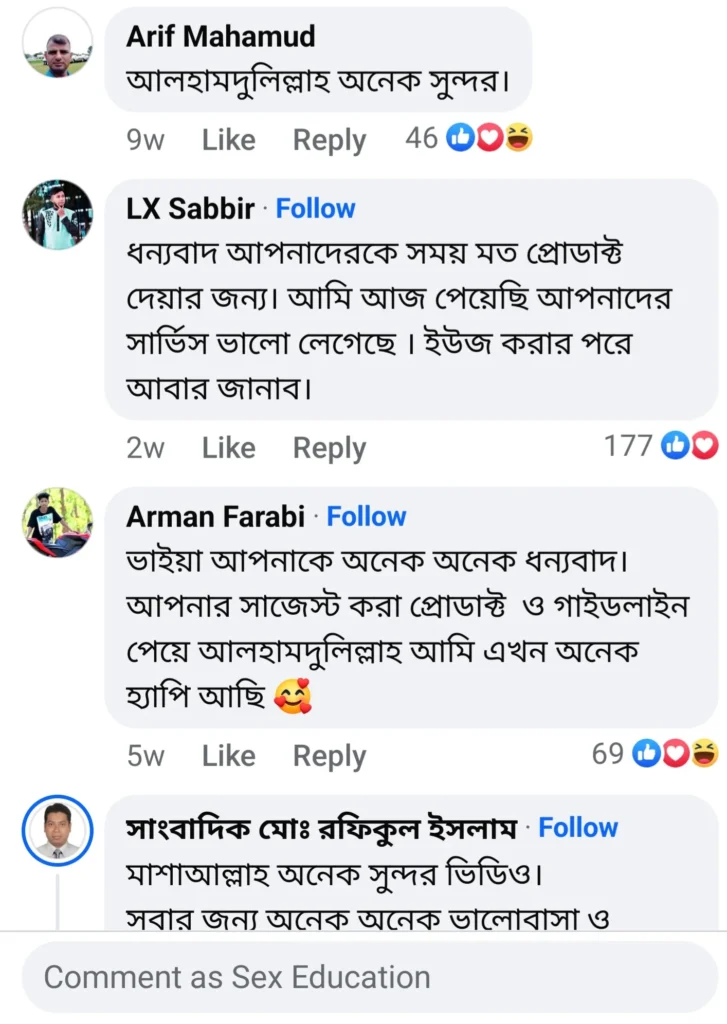The image size is (727, 1024).
Task: Click the love reaction beside 46
Action: coord(488,138)
